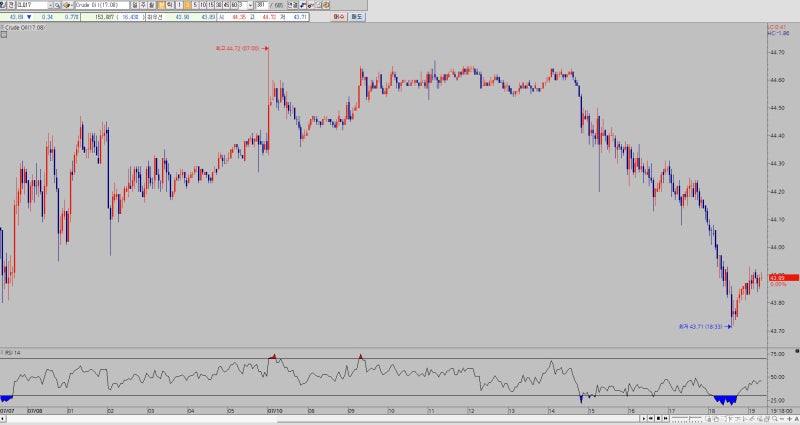Click the Crude Oil(17.08) chart title label
The height and width of the screenshot is (425, 800).
pyautogui.click(x=24, y=28)
